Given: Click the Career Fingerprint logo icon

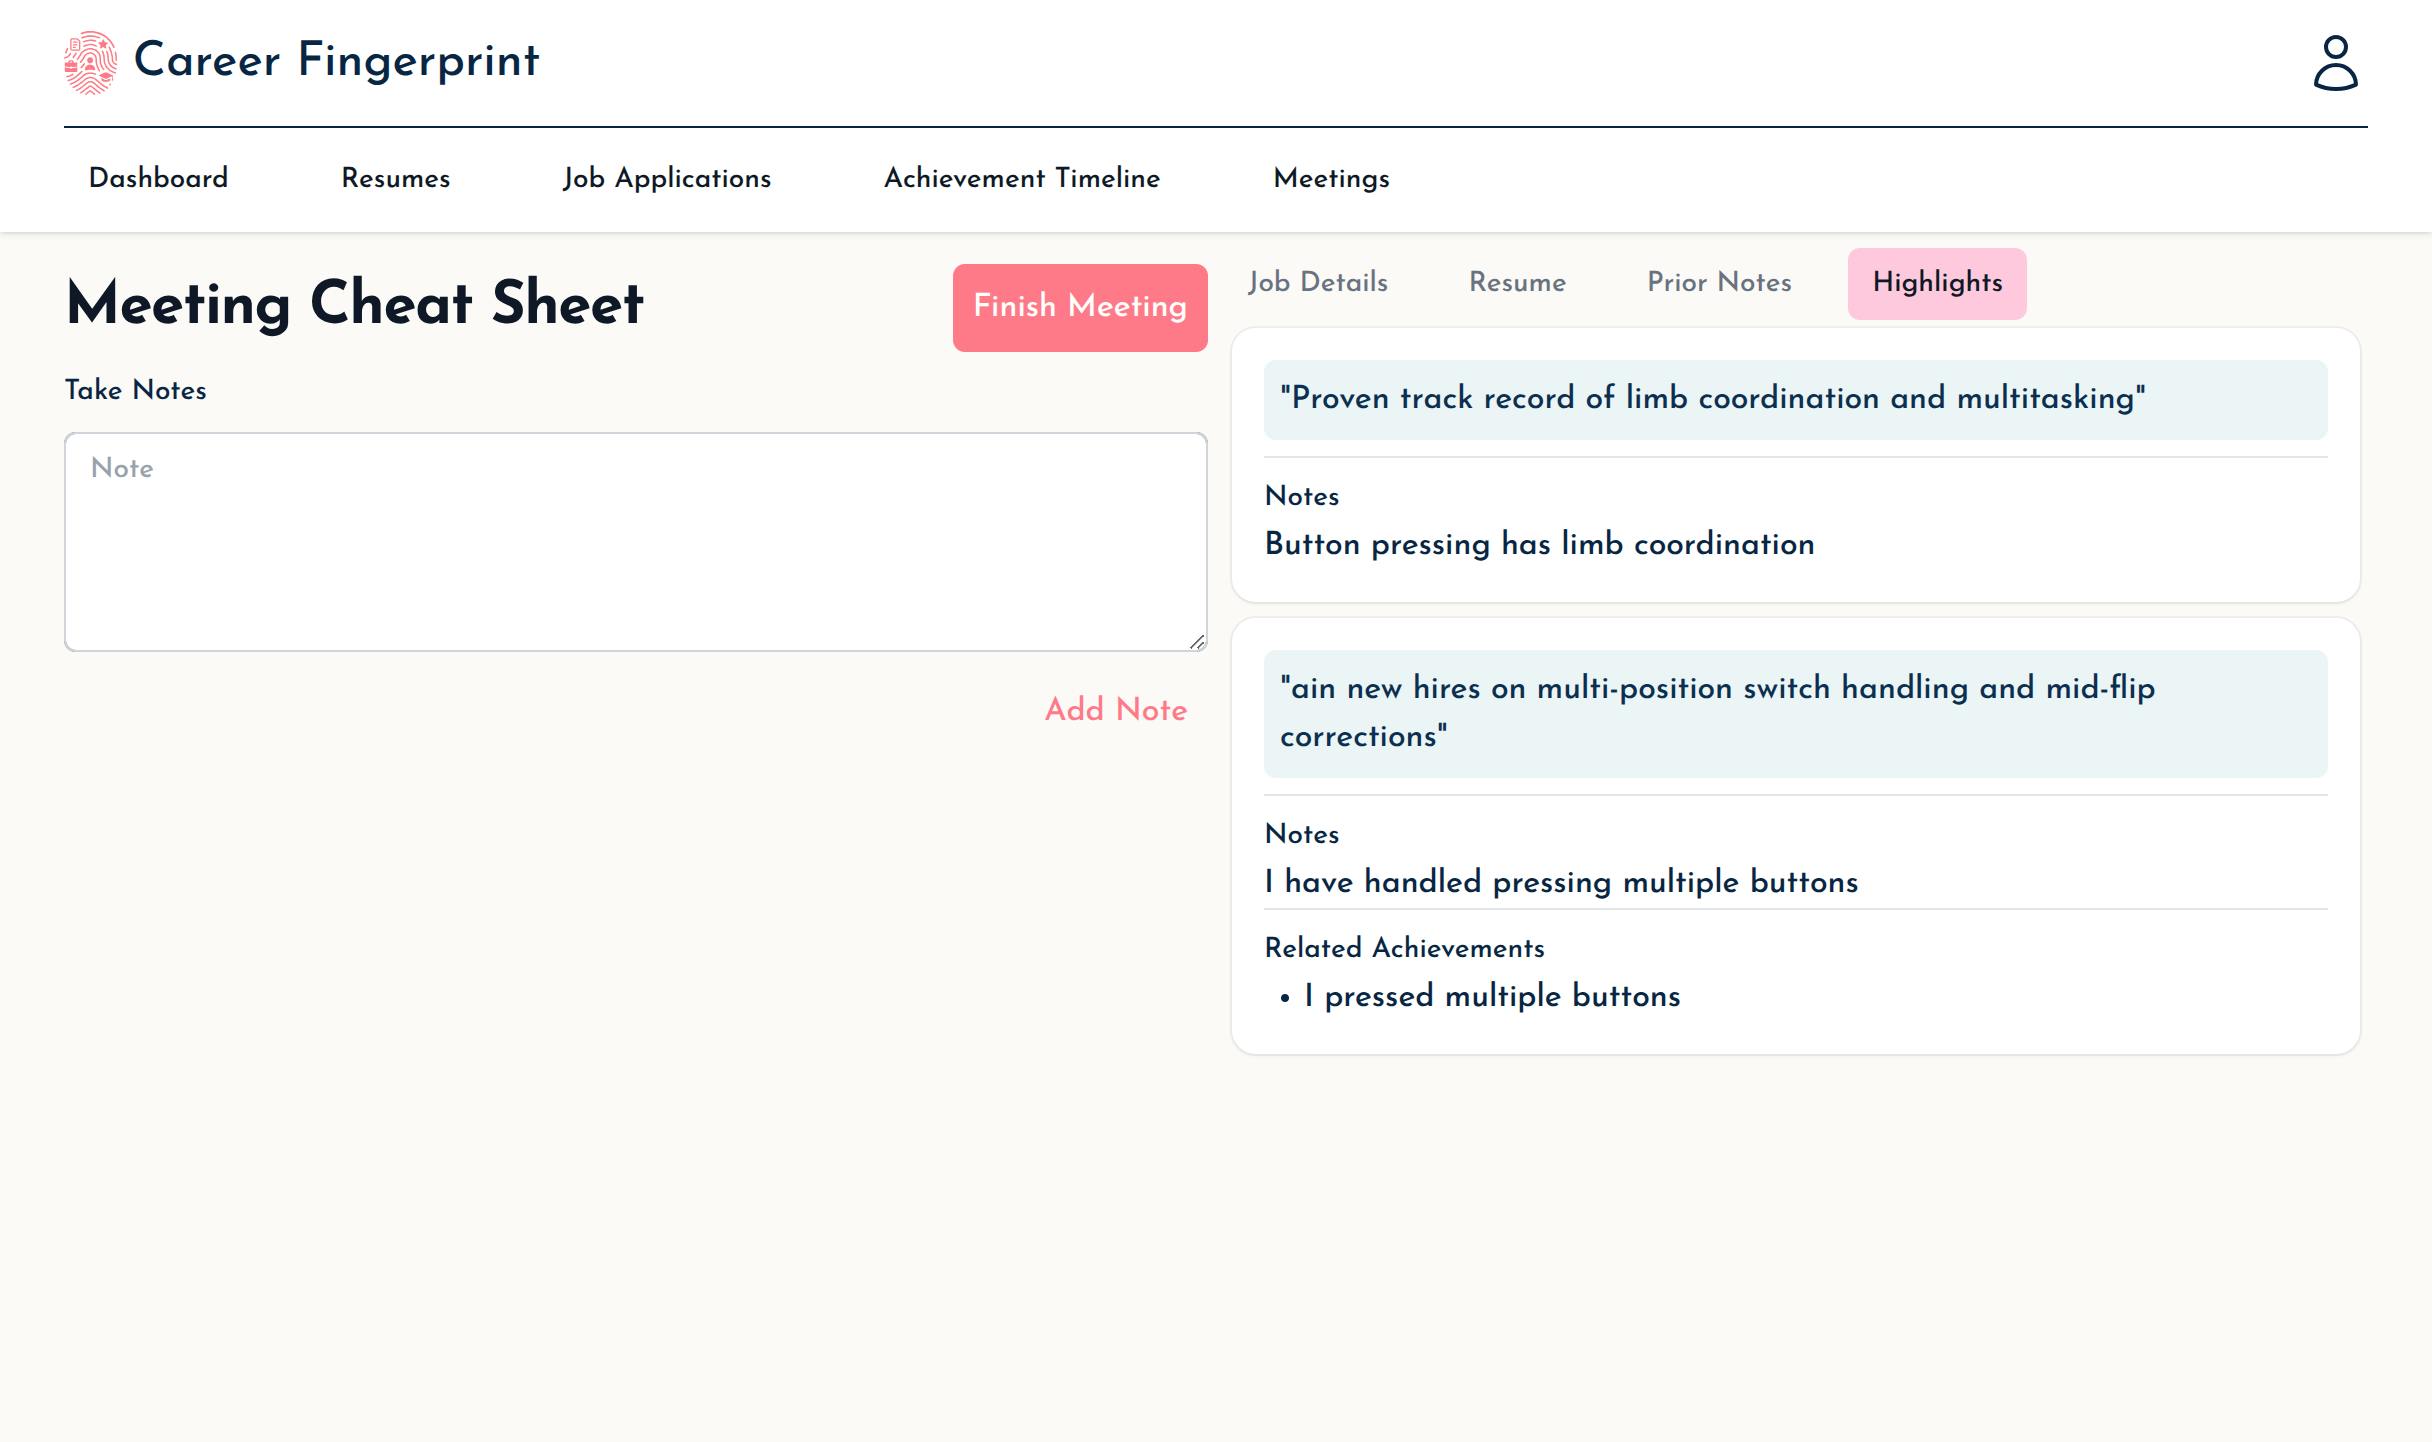Looking at the screenshot, I should tap(90, 62).
